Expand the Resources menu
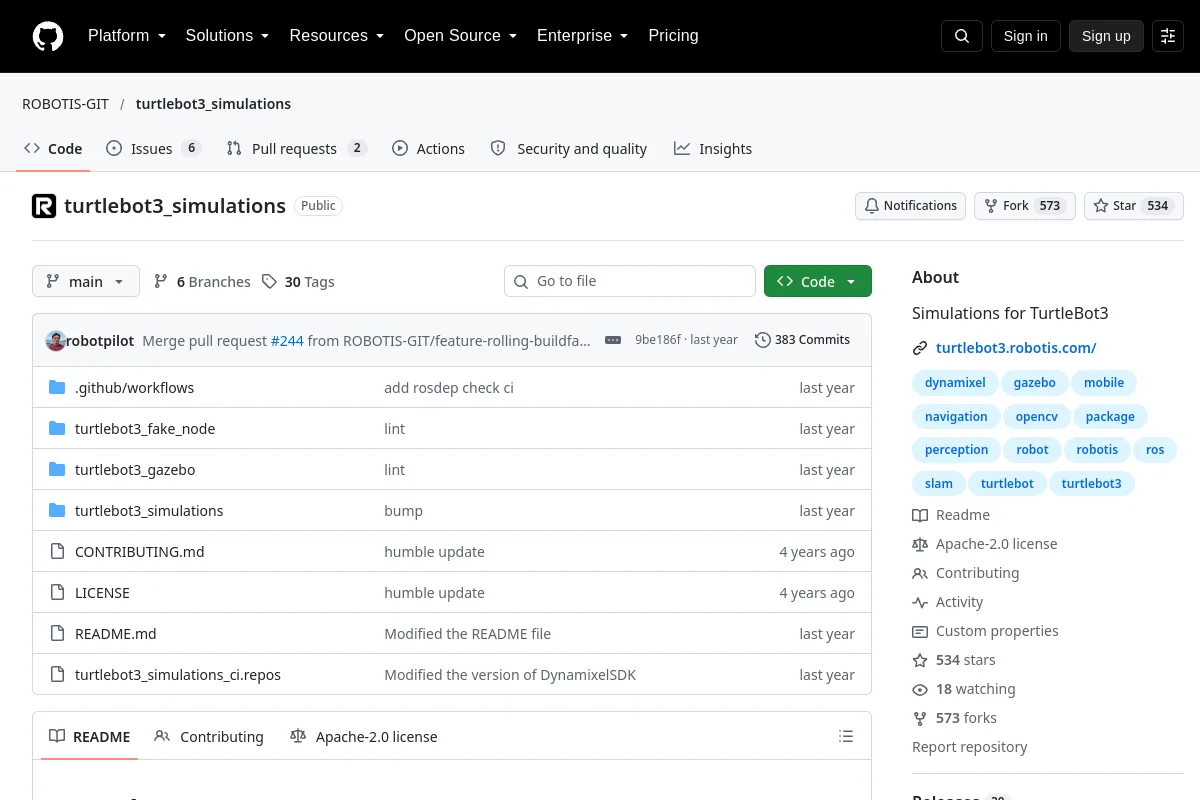1200x800 pixels. (337, 36)
